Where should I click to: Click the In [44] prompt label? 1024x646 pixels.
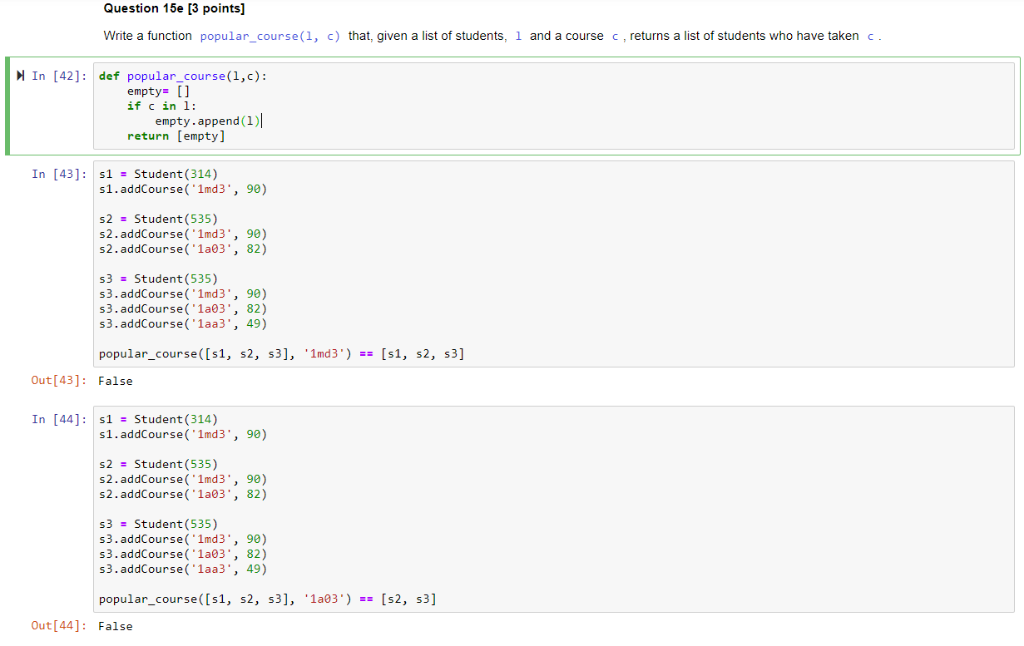point(59,419)
